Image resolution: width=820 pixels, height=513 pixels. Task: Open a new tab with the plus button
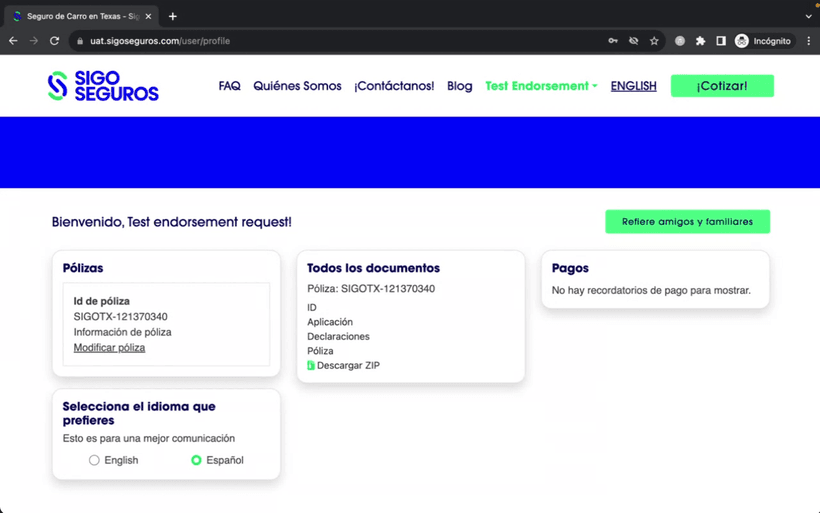(173, 16)
